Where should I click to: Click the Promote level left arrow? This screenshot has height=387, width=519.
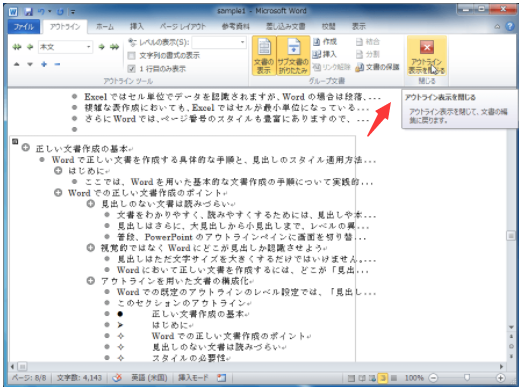(x=30, y=47)
